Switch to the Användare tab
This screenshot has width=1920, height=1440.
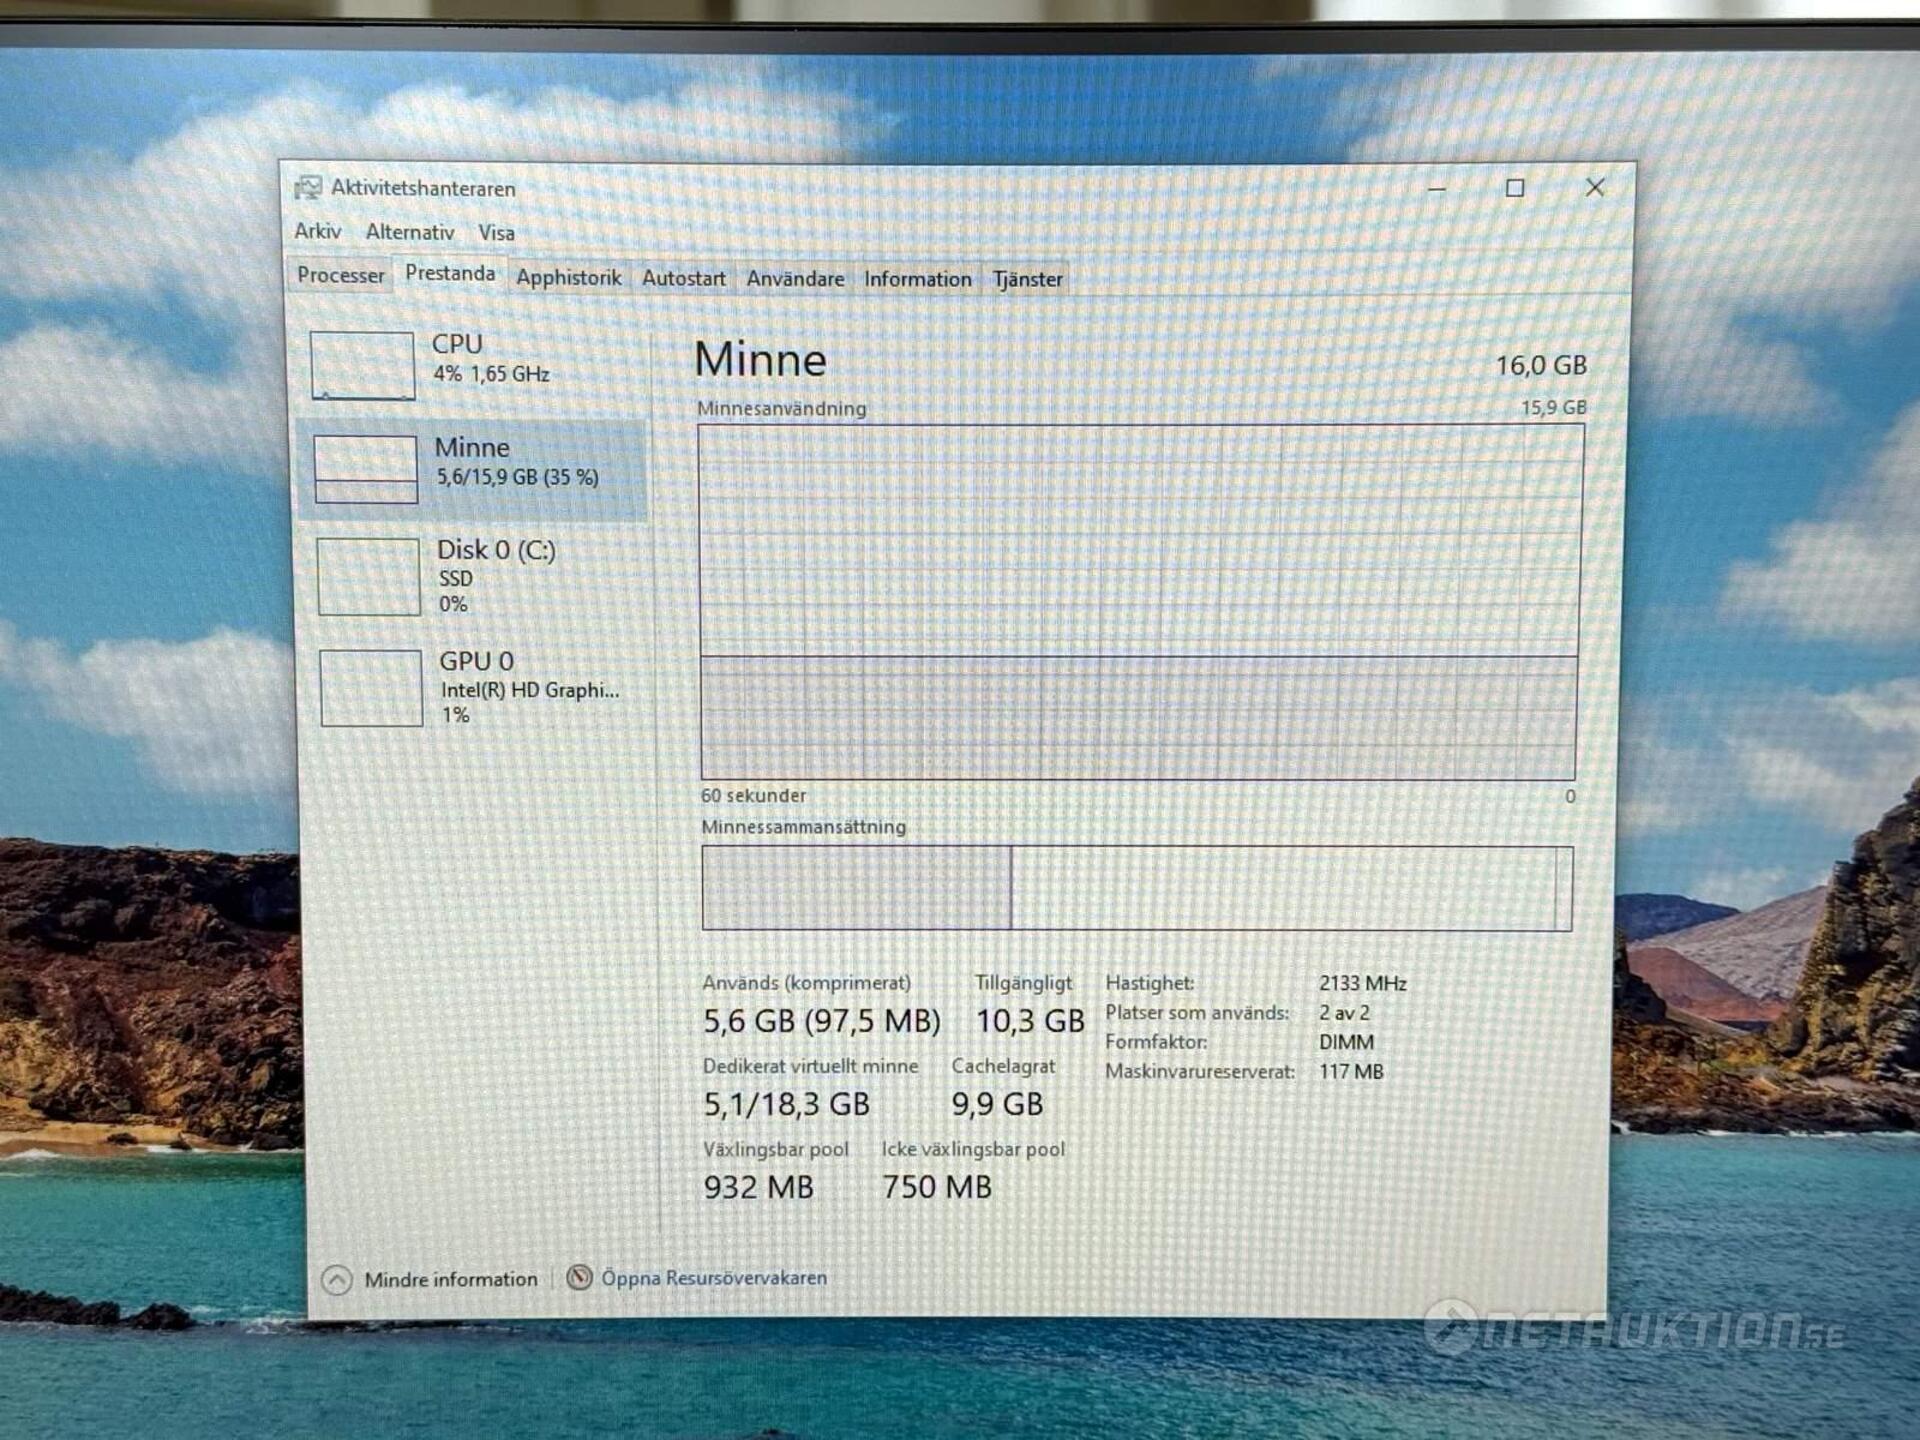point(795,279)
